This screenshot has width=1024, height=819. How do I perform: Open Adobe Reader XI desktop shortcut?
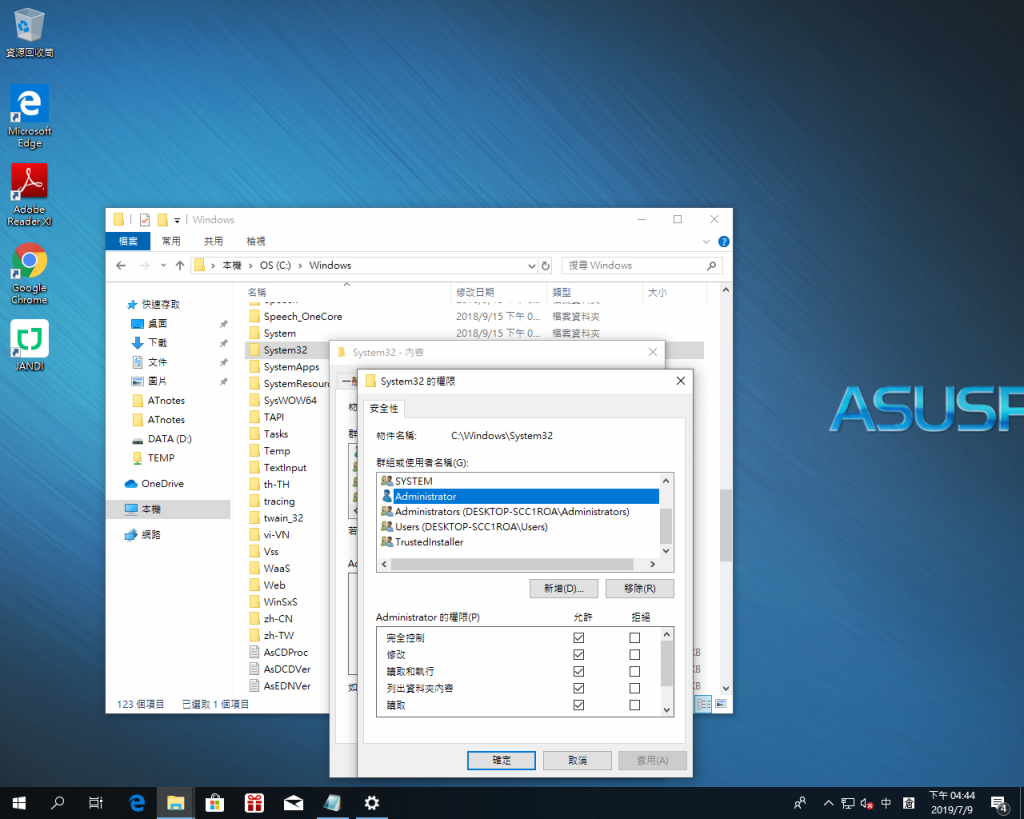29,195
